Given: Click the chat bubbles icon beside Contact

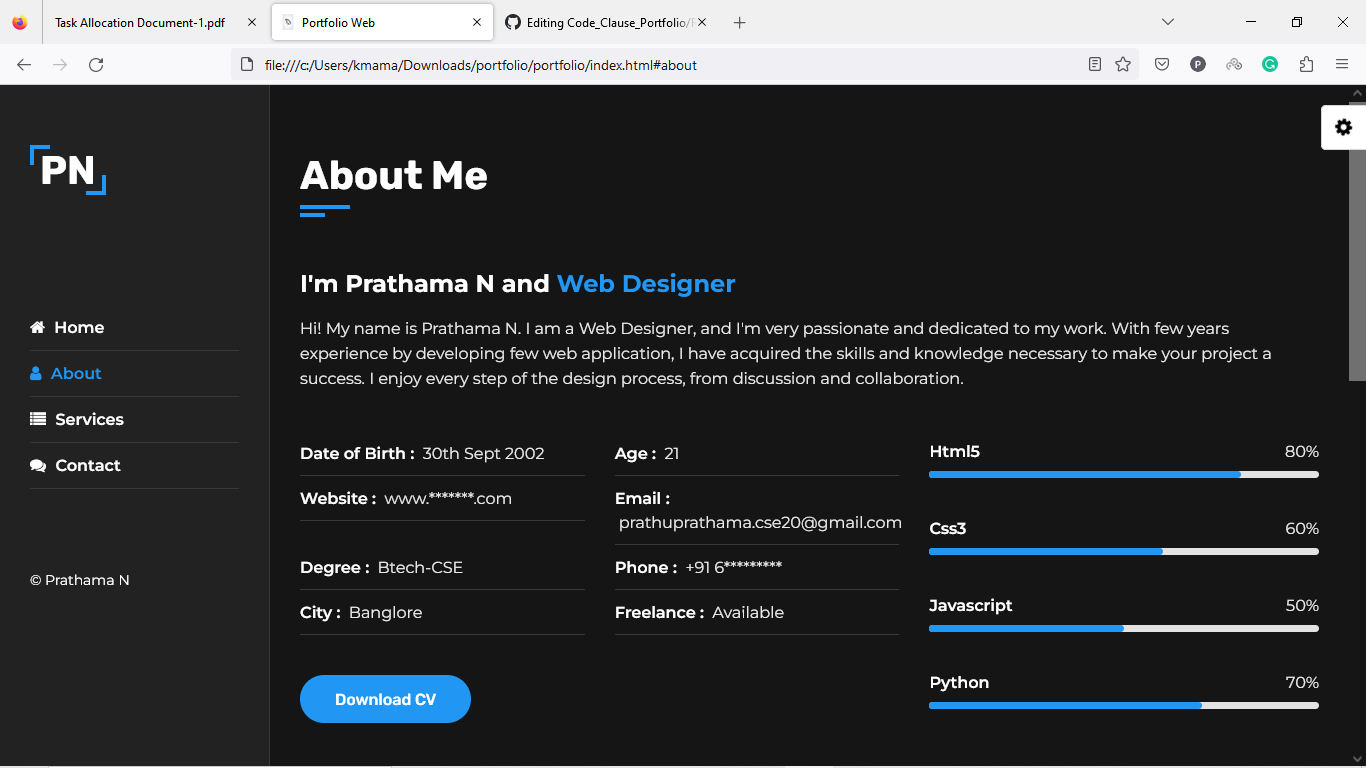Looking at the screenshot, I should point(38,466).
